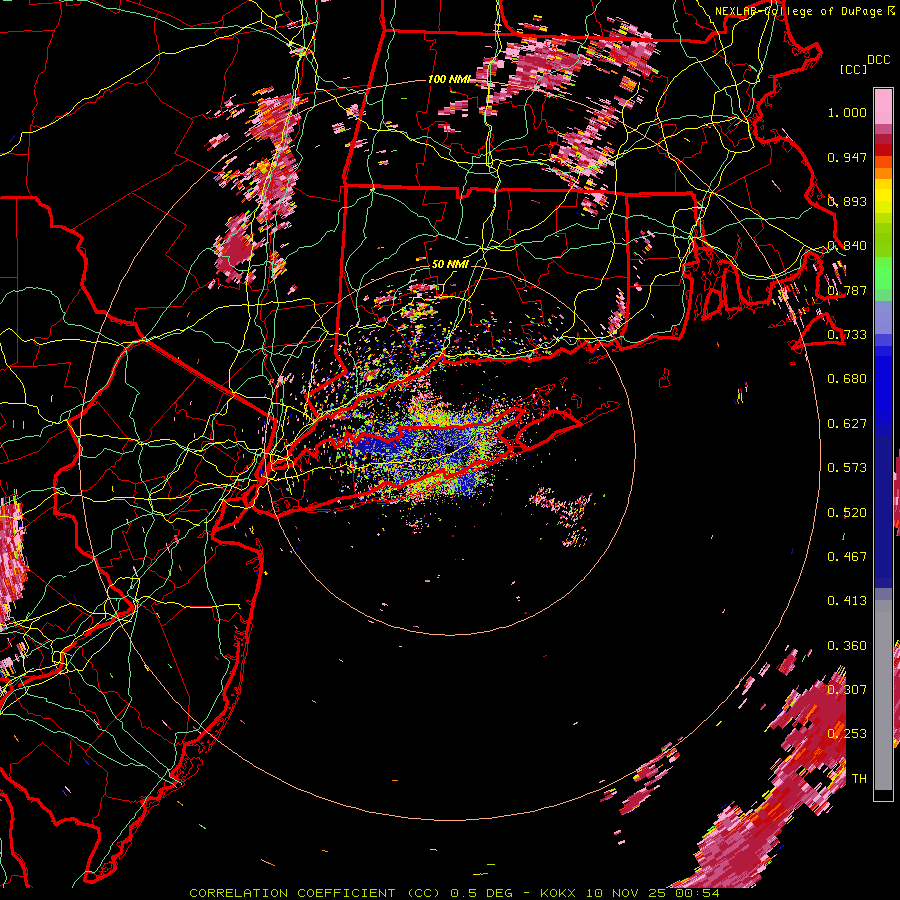Screen dimensions: 900x900
Task: Click the [CC] units label
Action: [854, 69]
